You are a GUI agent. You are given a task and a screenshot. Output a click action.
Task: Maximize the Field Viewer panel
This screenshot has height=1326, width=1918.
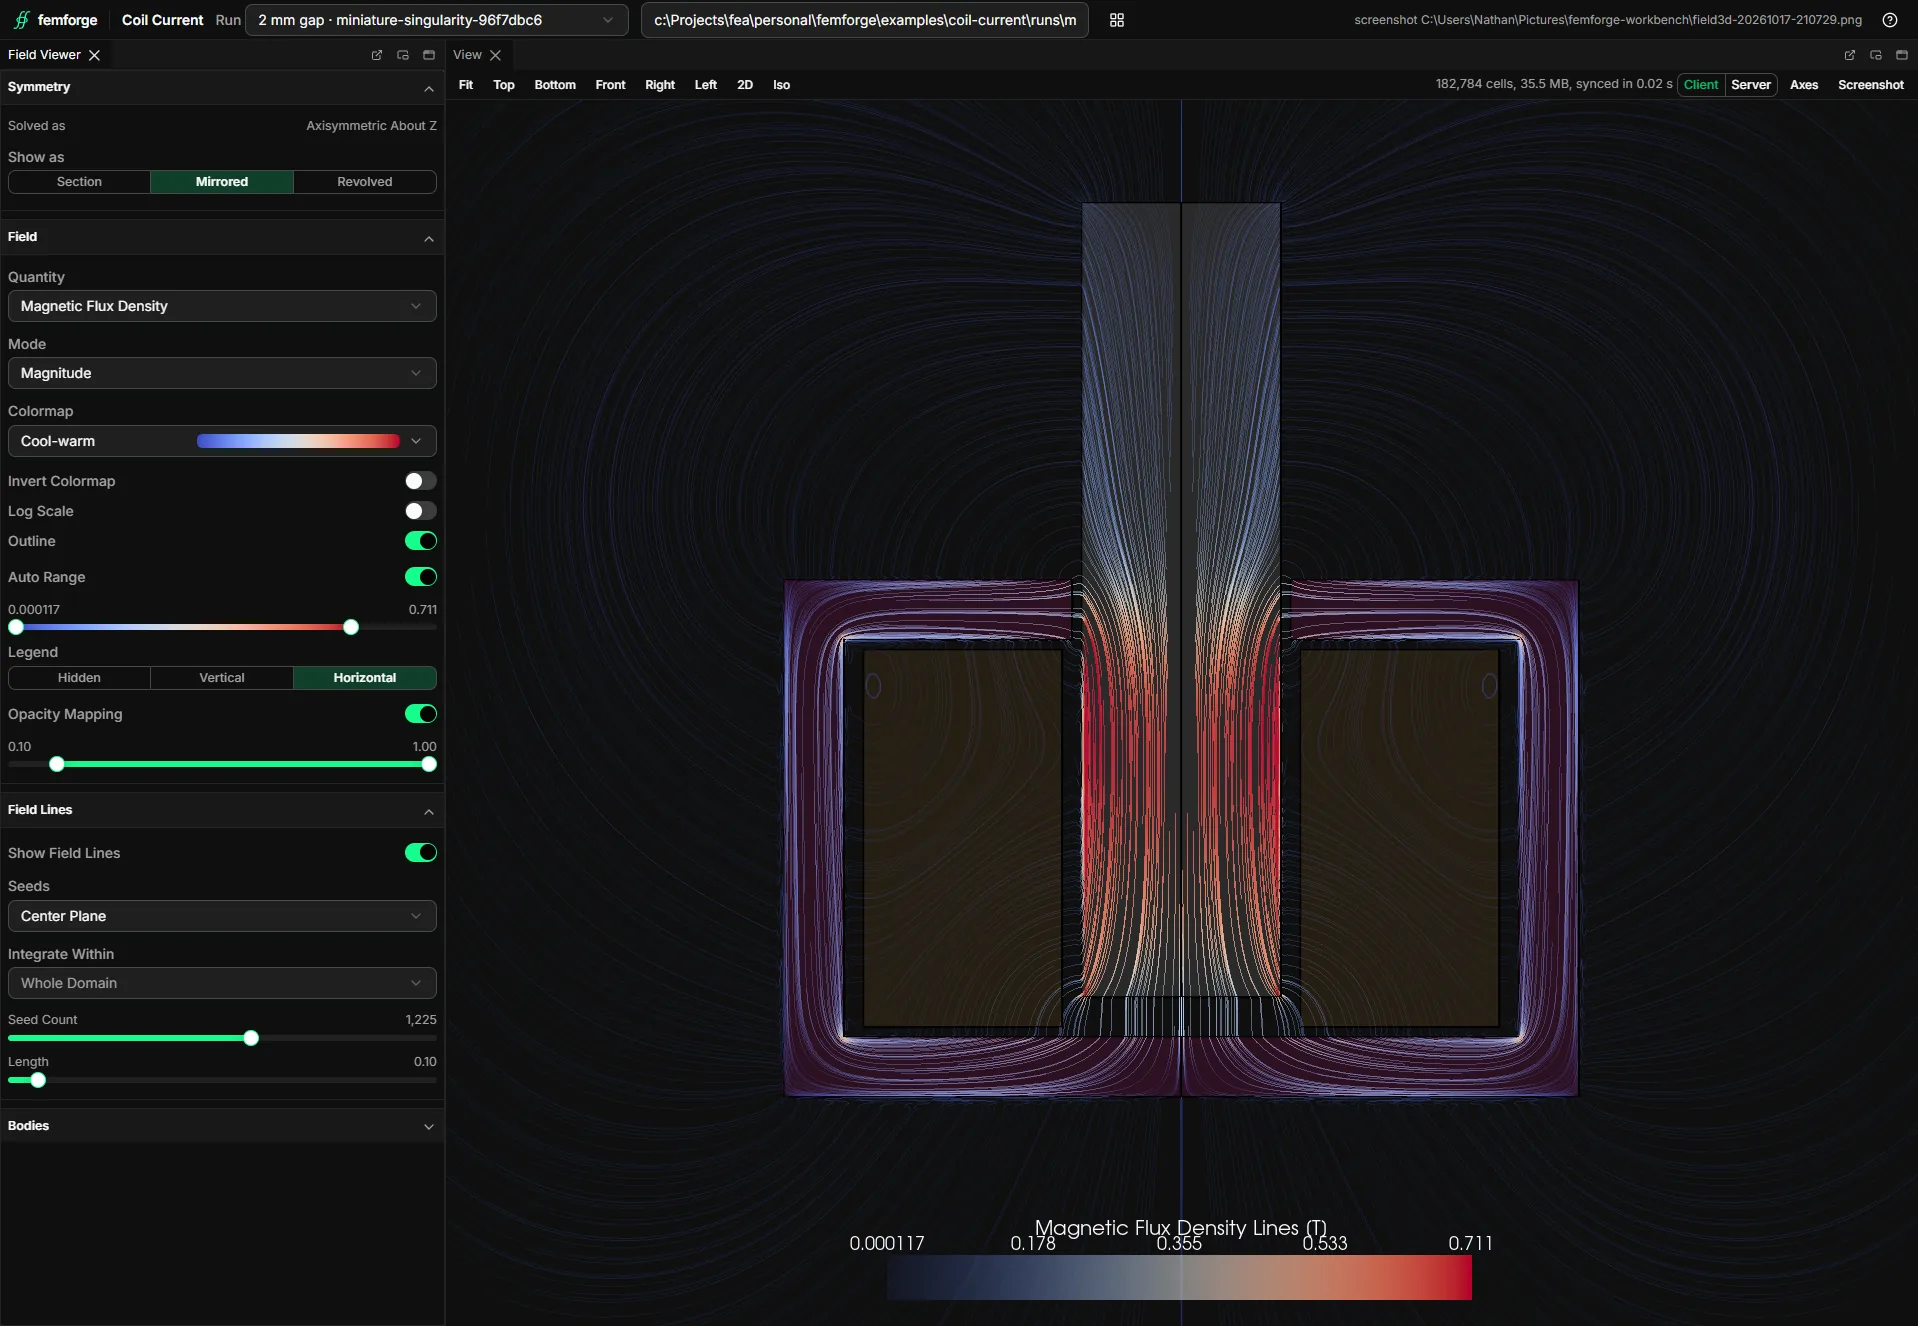click(429, 55)
